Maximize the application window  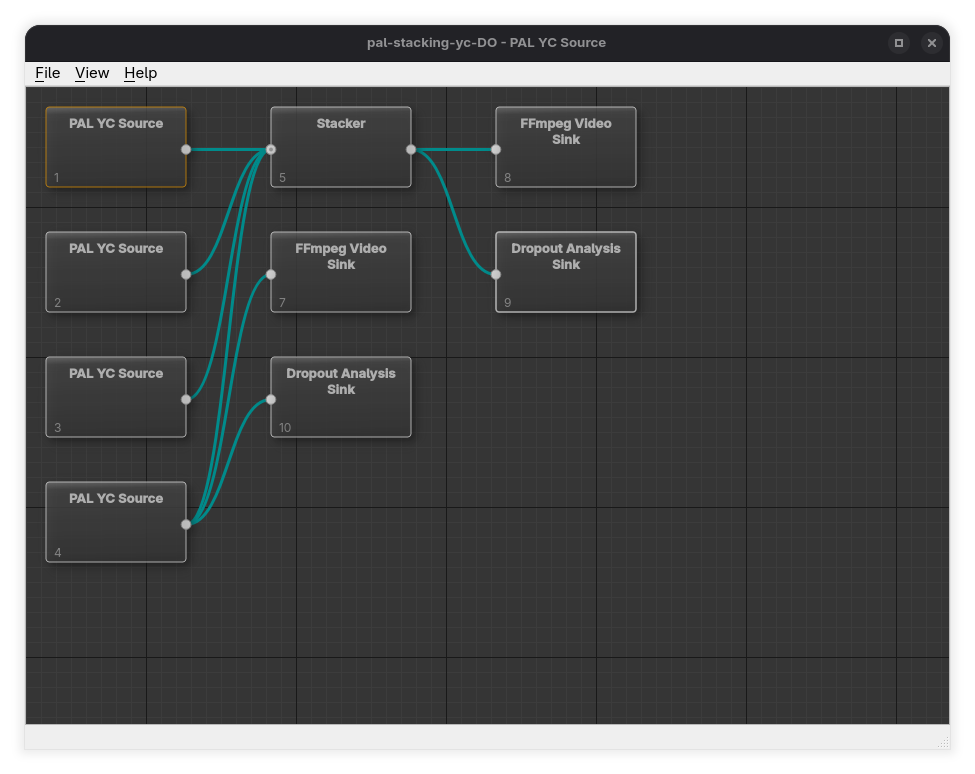pyautogui.click(x=898, y=43)
